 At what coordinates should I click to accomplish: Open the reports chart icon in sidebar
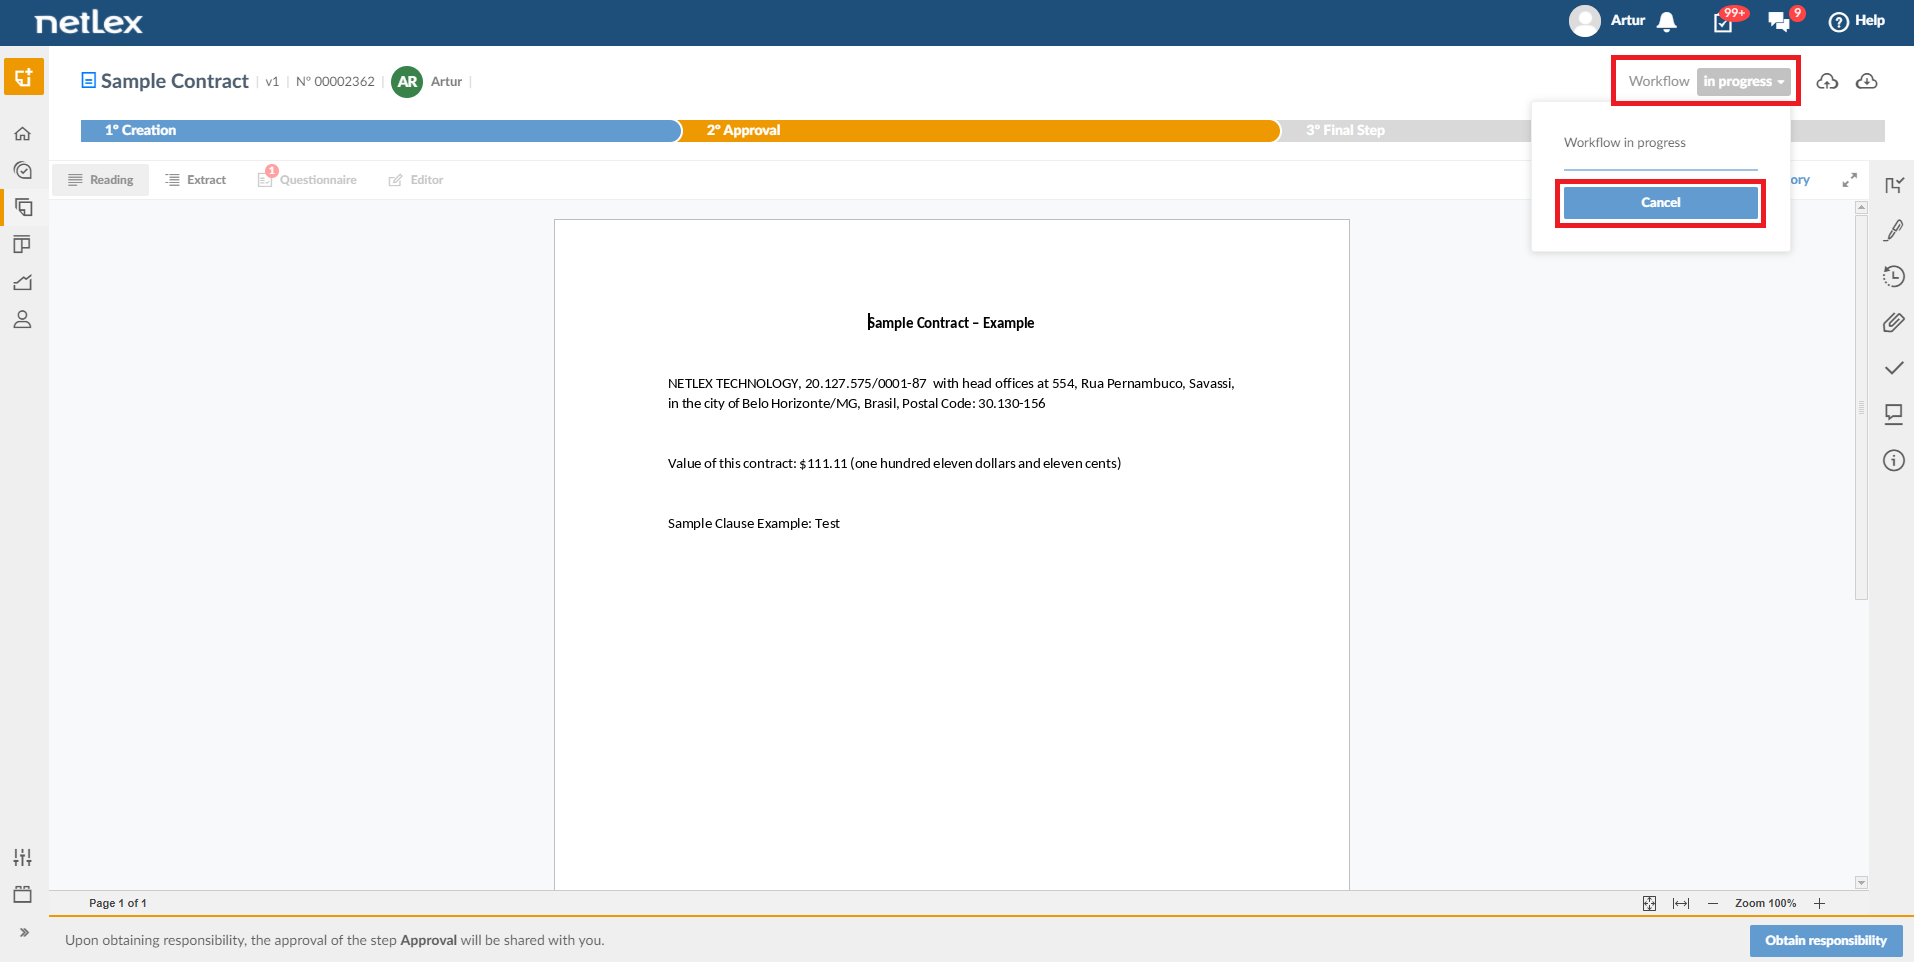coord(22,282)
